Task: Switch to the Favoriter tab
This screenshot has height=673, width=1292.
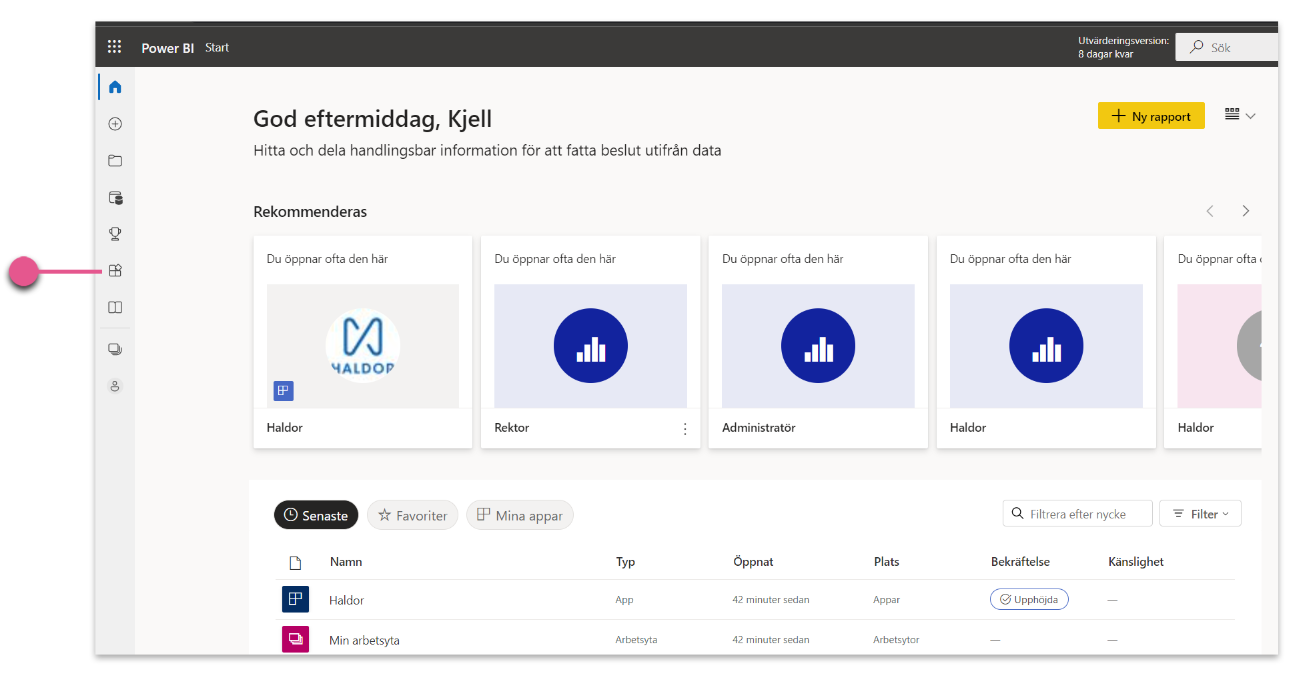Action: click(412, 515)
